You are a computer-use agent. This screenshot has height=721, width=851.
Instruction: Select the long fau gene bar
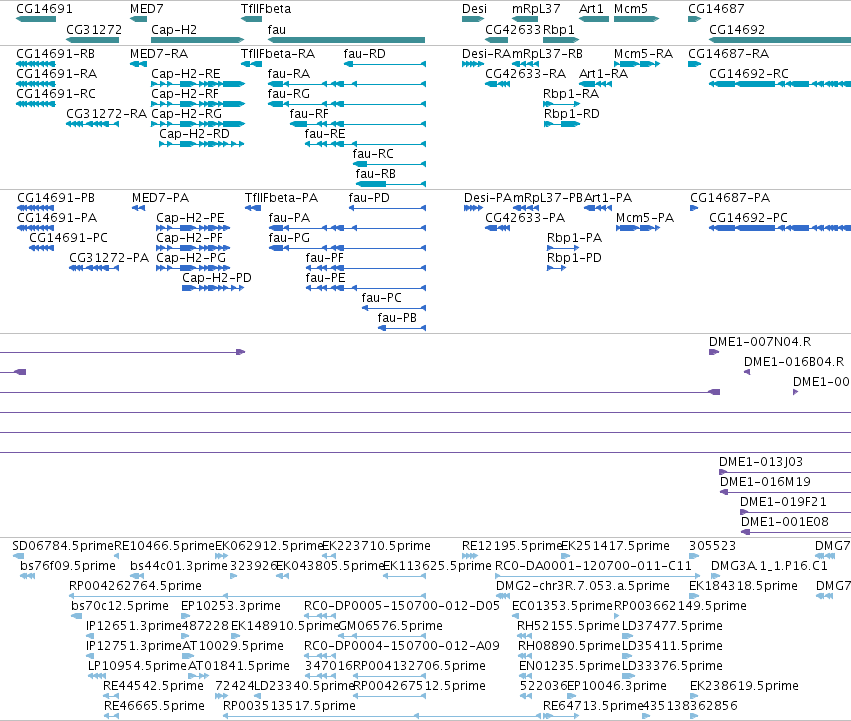(346, 40)
